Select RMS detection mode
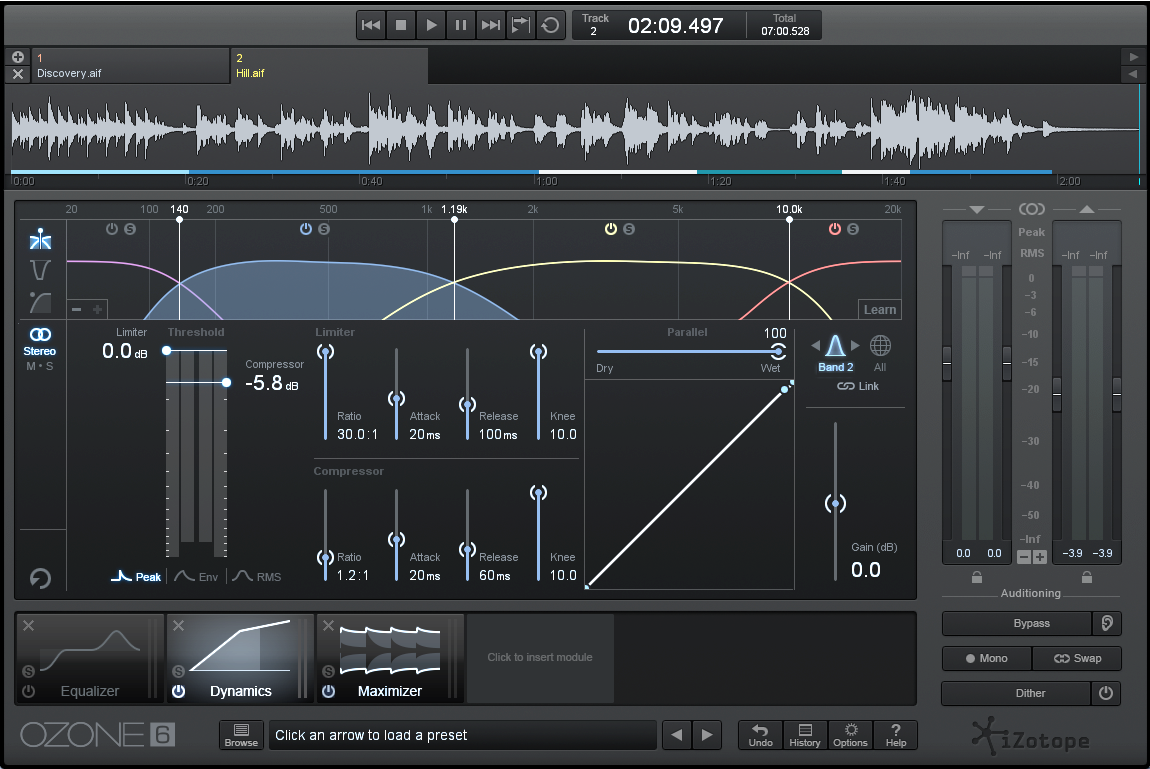1150x769 pixels. tap(257, 577)
